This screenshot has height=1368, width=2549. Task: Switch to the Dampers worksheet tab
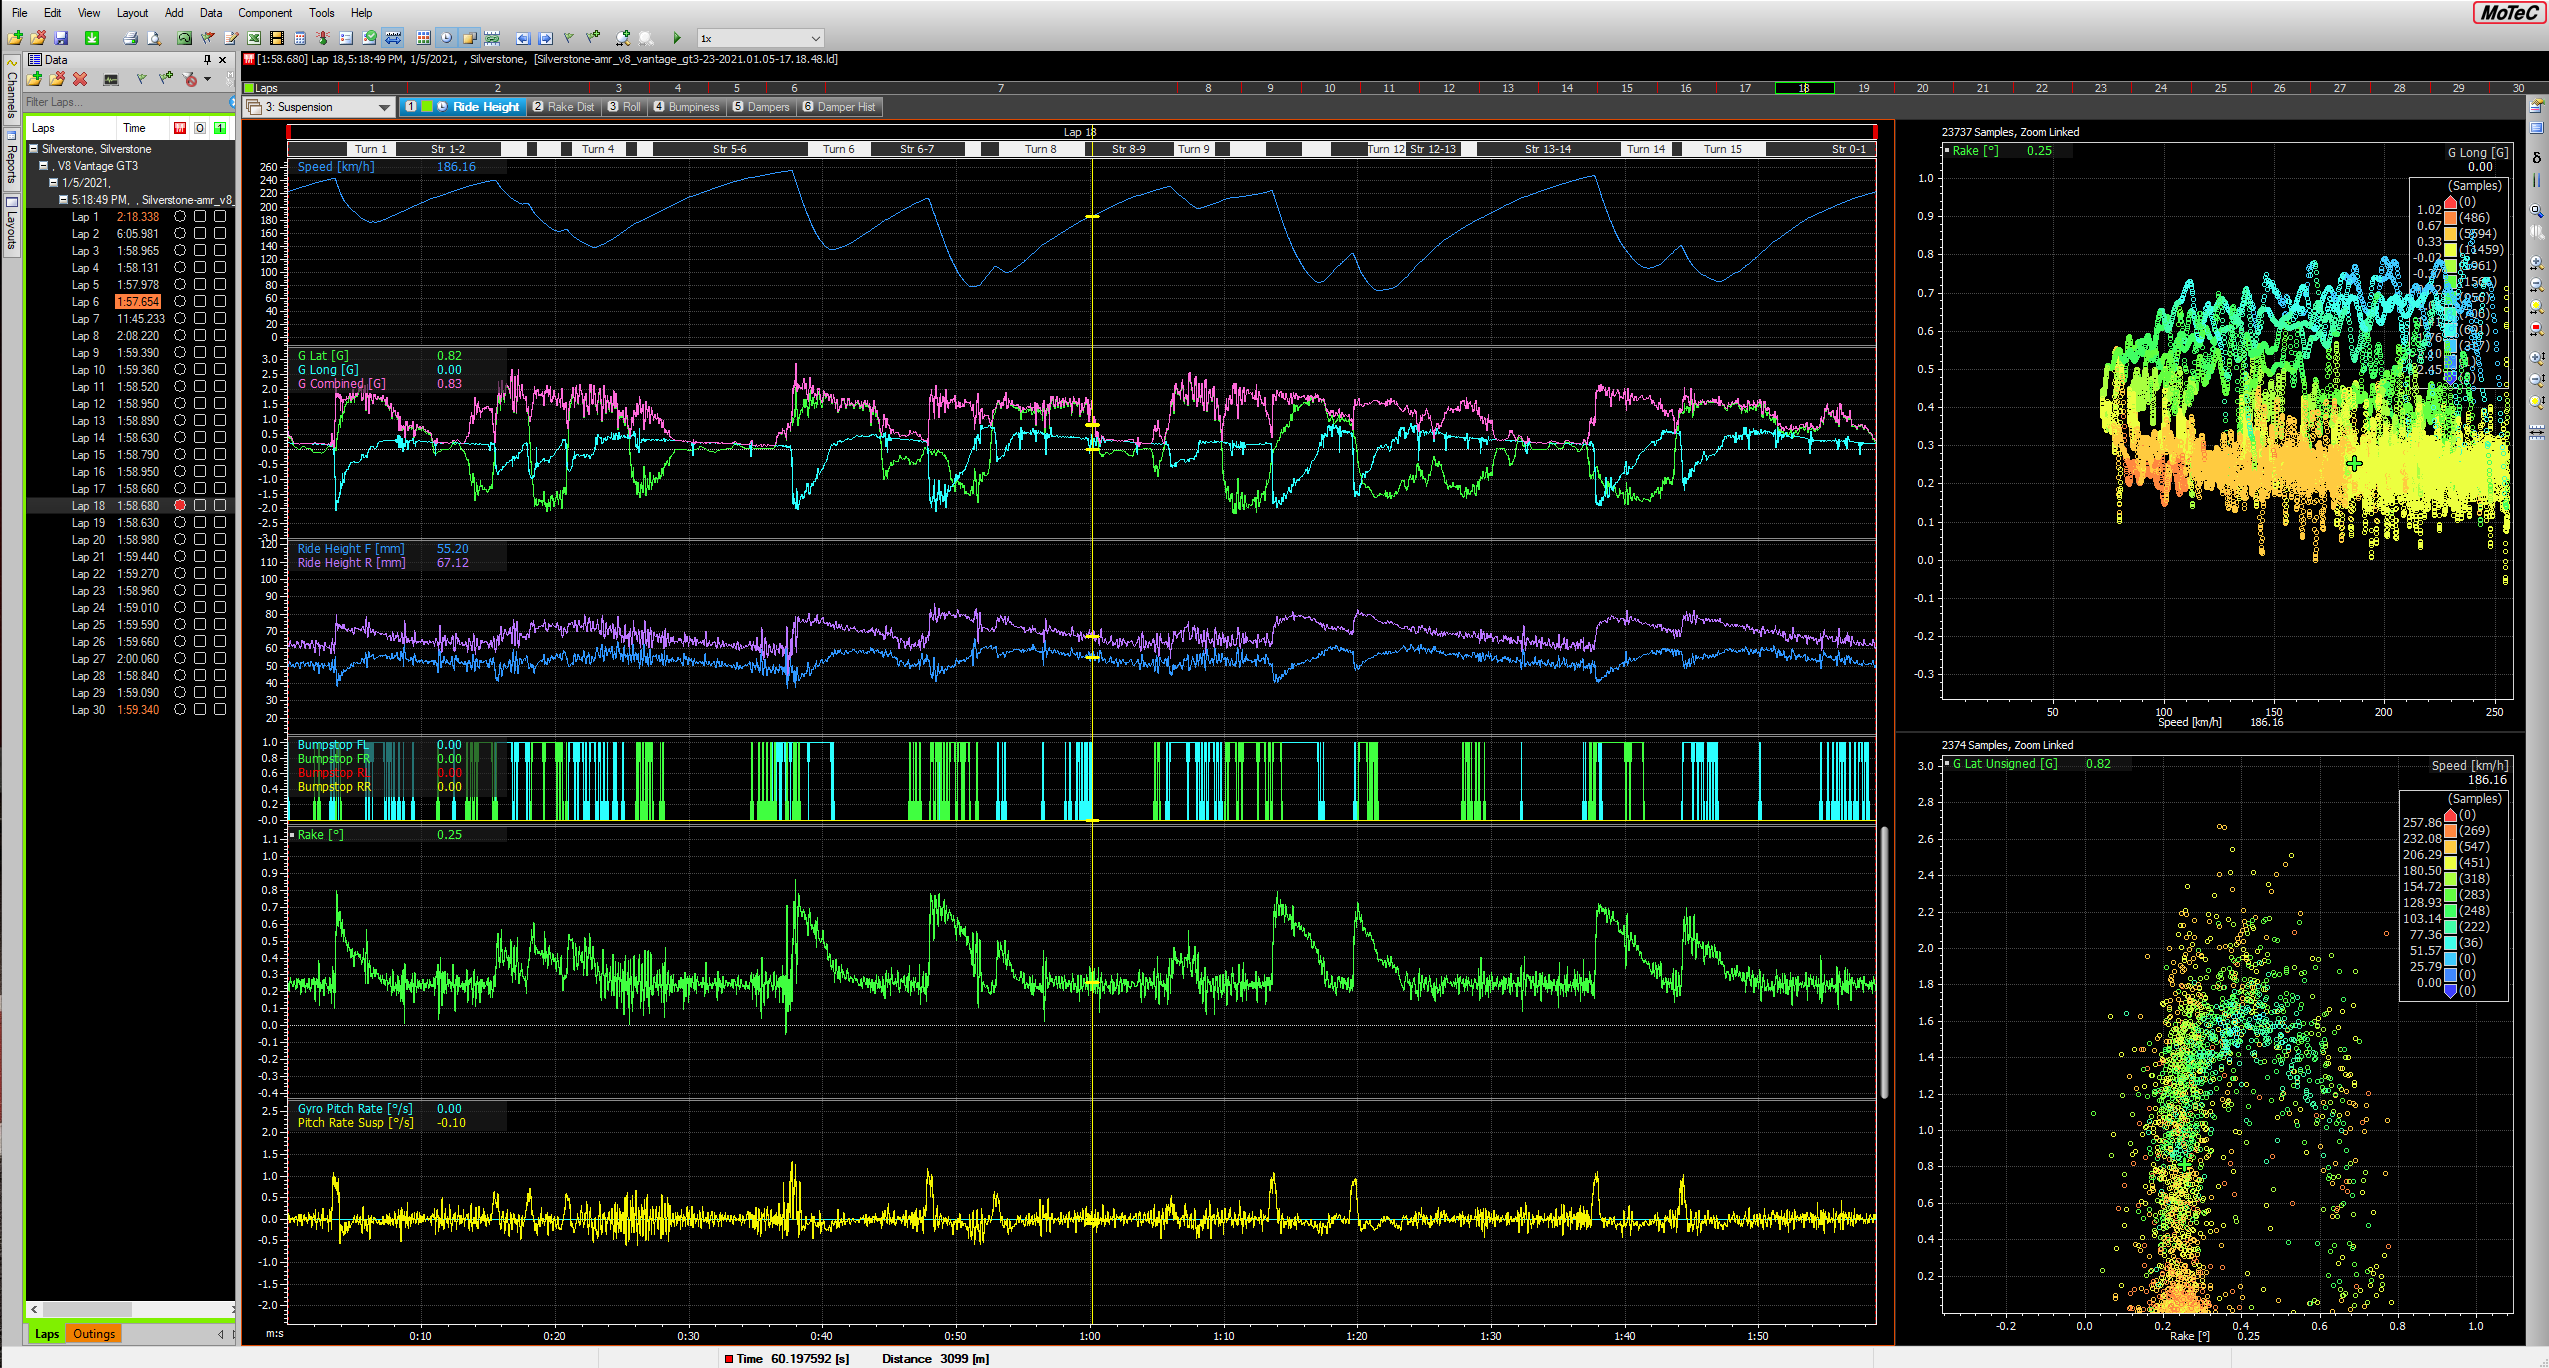[760, 107]
